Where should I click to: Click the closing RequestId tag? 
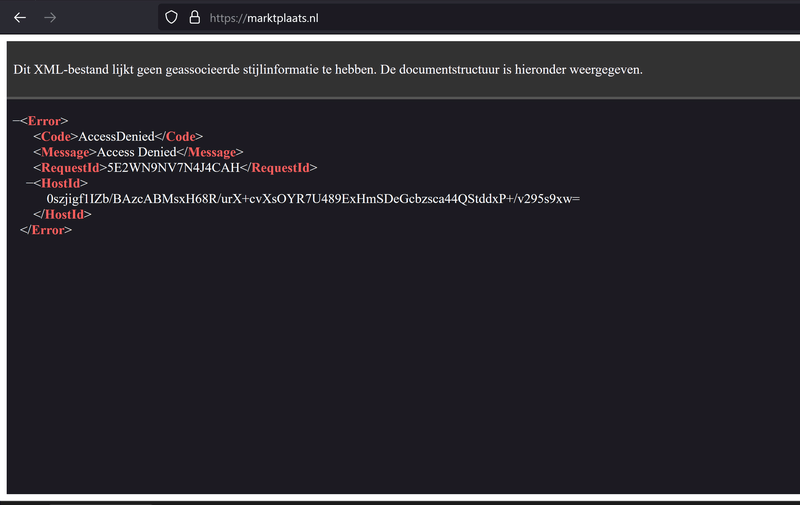pos(277,167)
